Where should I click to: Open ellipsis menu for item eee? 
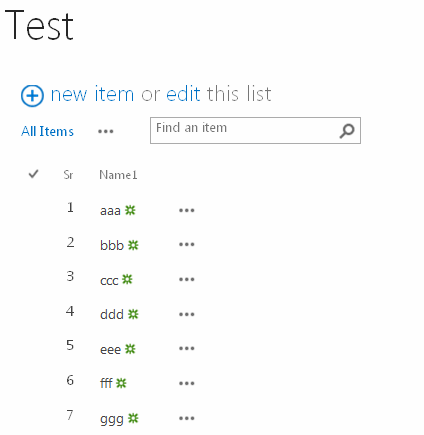coord(187,349)
